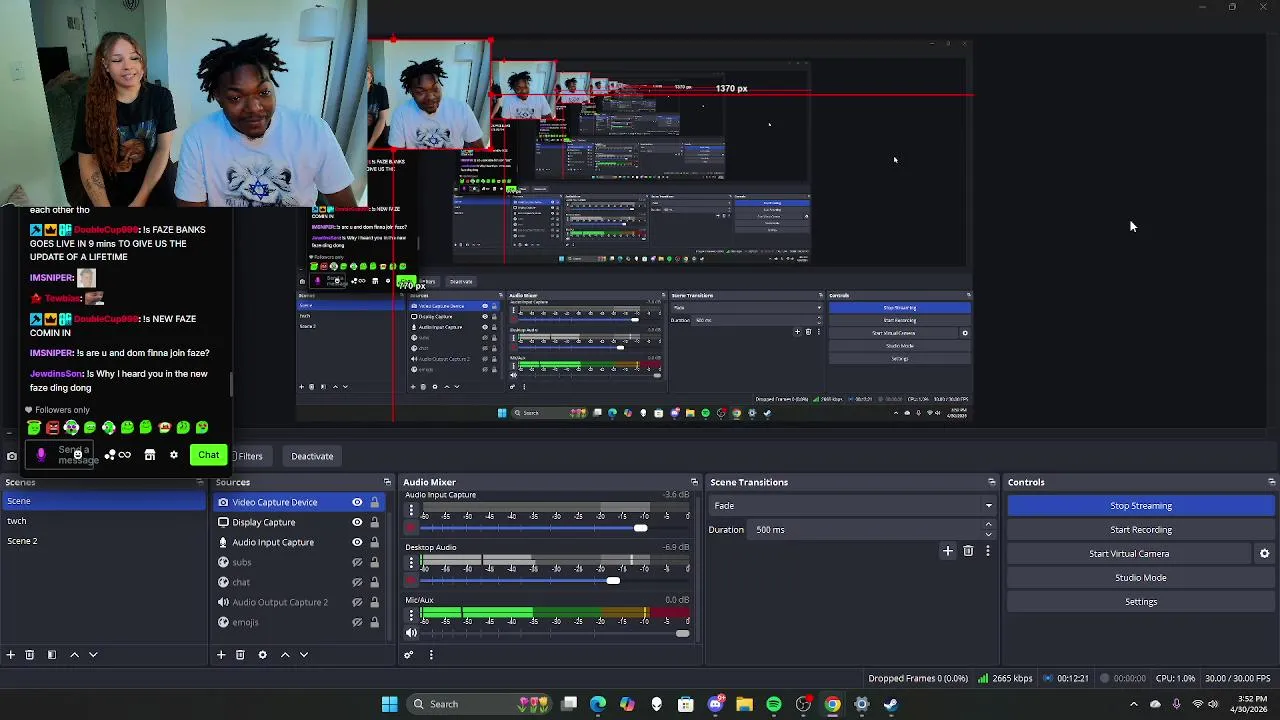Hide the Video Capture Device source
The height and width of the screenshot is (720, 1280).
pos(357,502)
